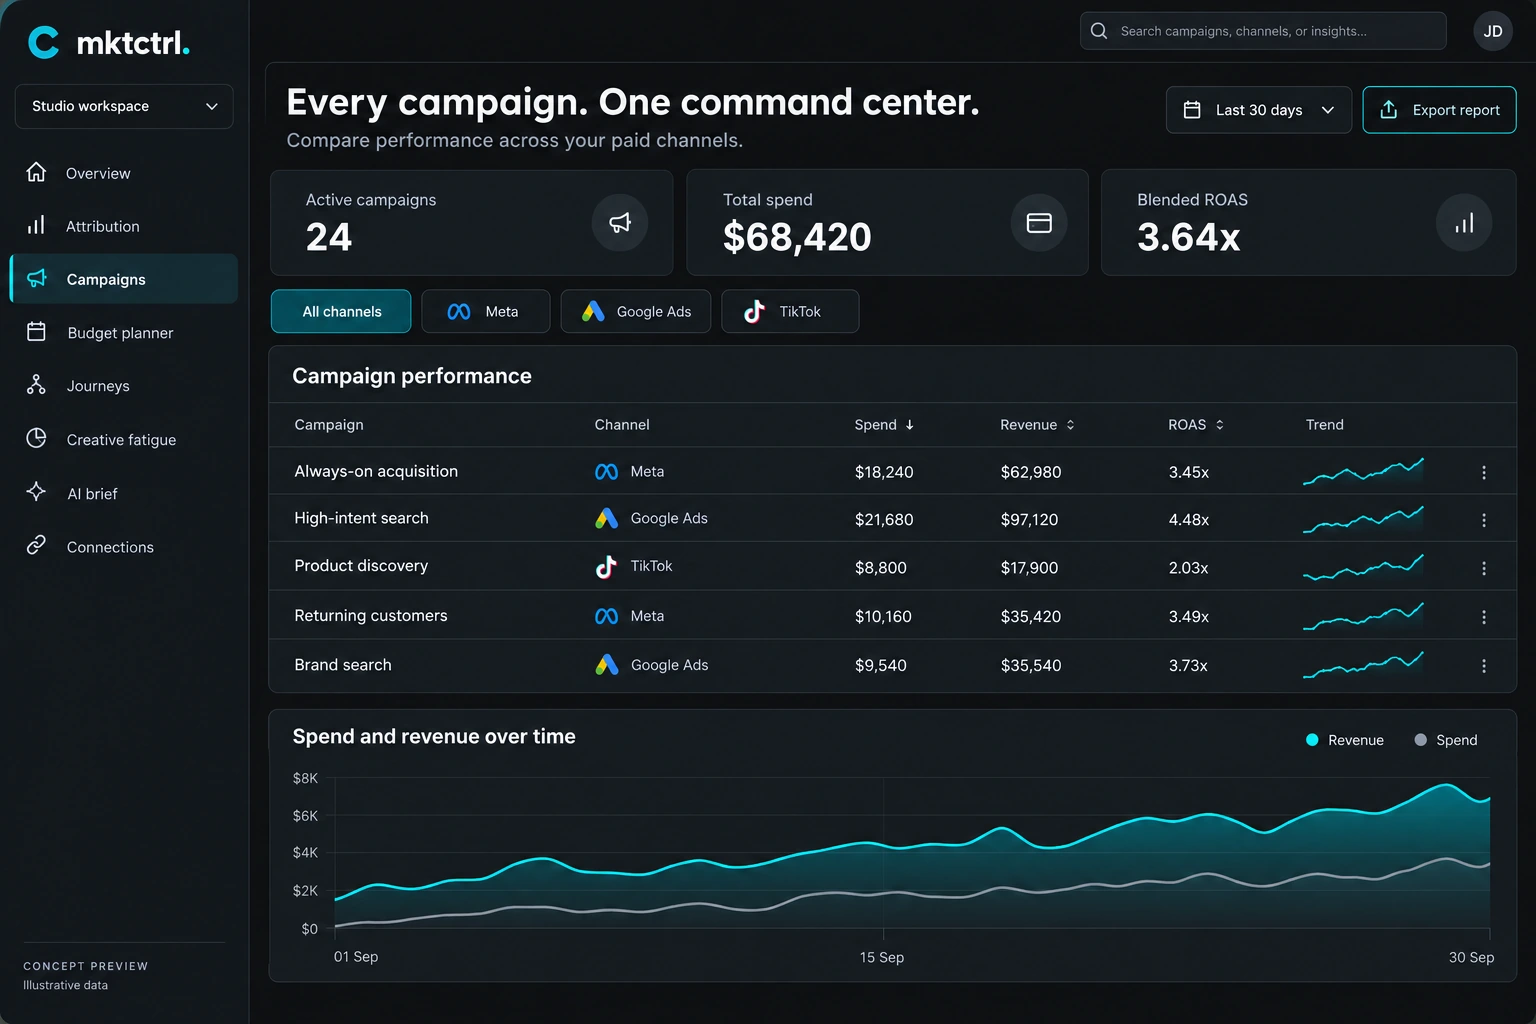Click the chart icon on Blended ROAS card
The height and width of the screenshot is (1024, 1536).
[1464, 222]
